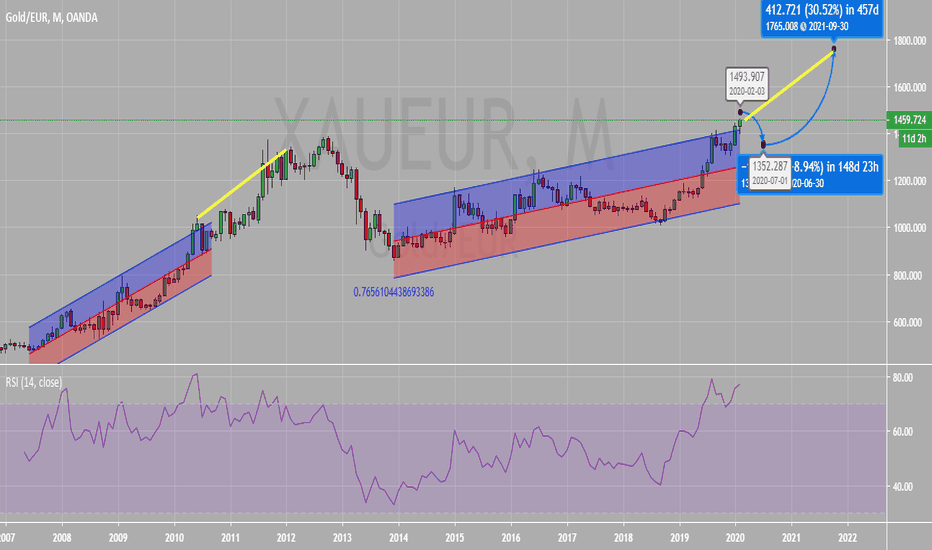Viewport: 932px width, 550px height.
Task: Click the 2019 label on time axis
Action: click(x=679, y=538)
